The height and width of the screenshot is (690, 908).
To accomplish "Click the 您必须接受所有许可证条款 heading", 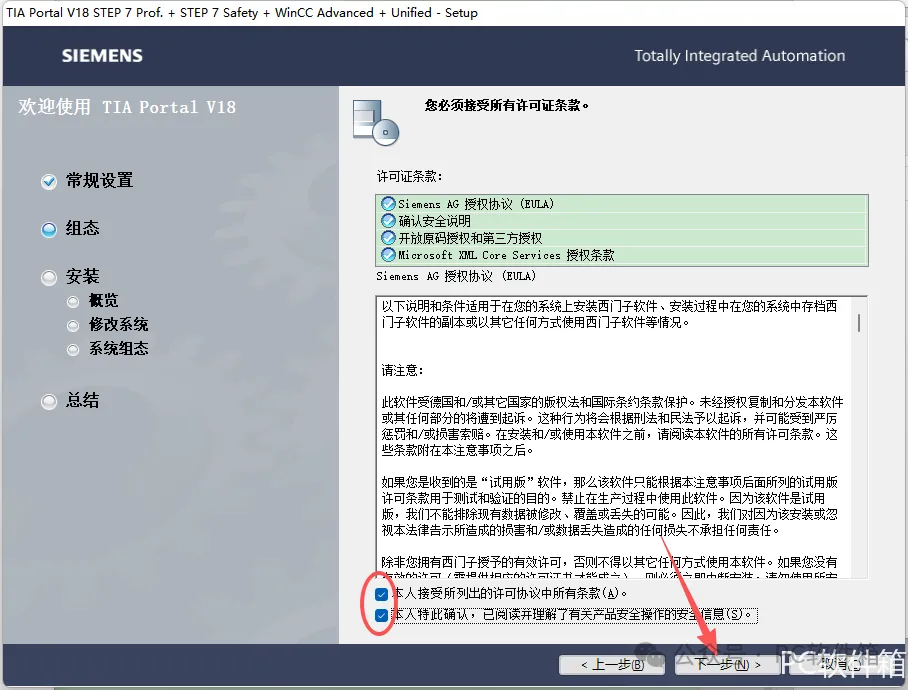I will [x=507, y=105].
